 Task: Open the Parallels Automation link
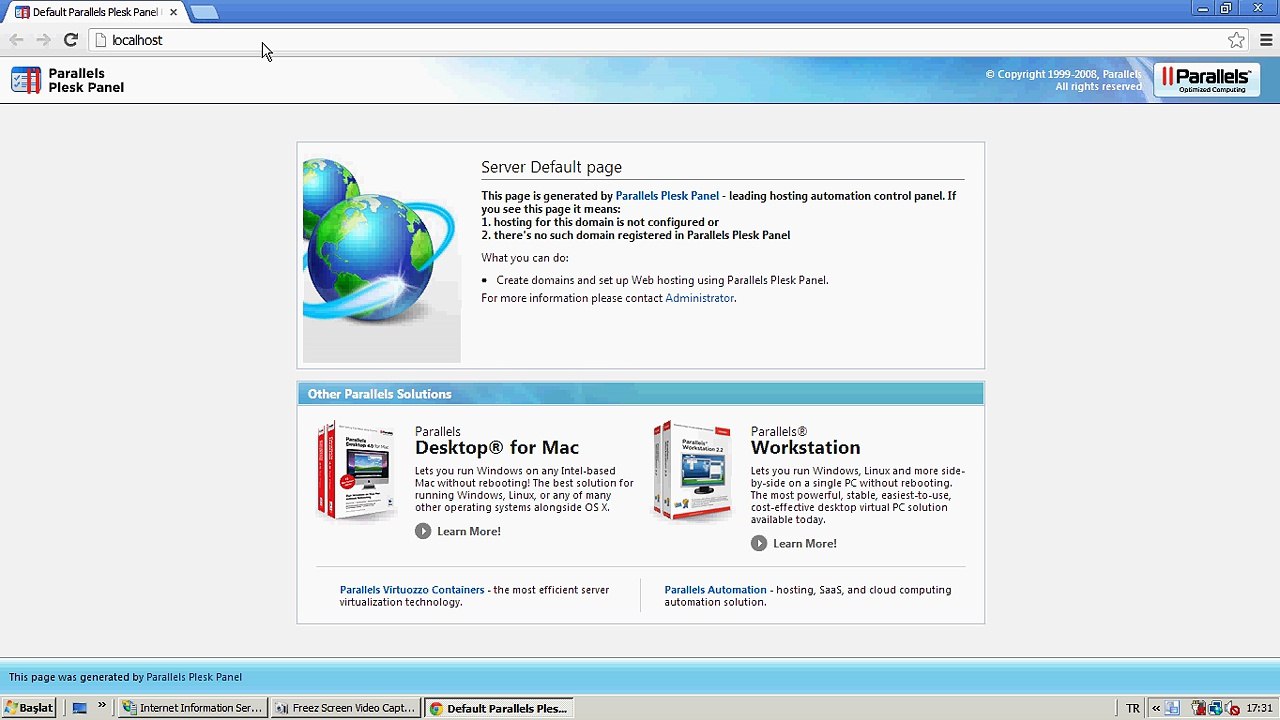point(715,590)
